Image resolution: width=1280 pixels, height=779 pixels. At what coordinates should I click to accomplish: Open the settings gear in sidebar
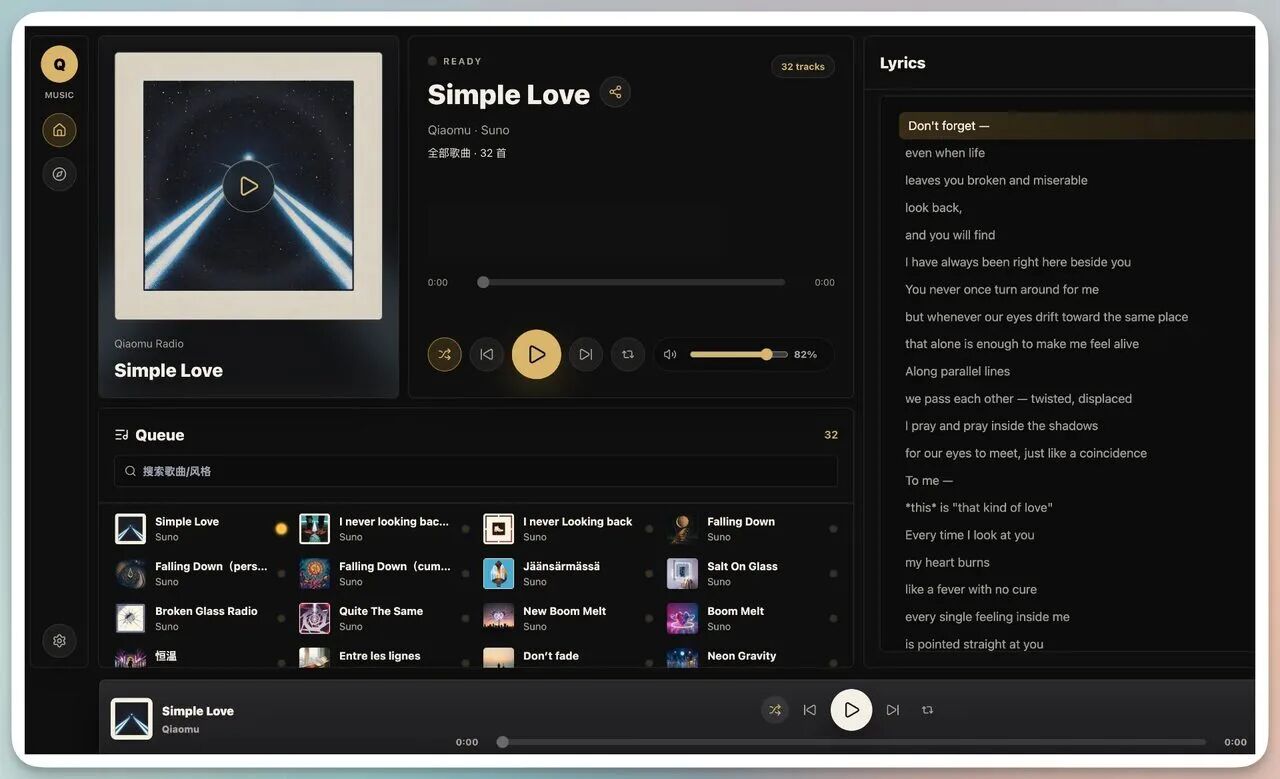[59, 640]
